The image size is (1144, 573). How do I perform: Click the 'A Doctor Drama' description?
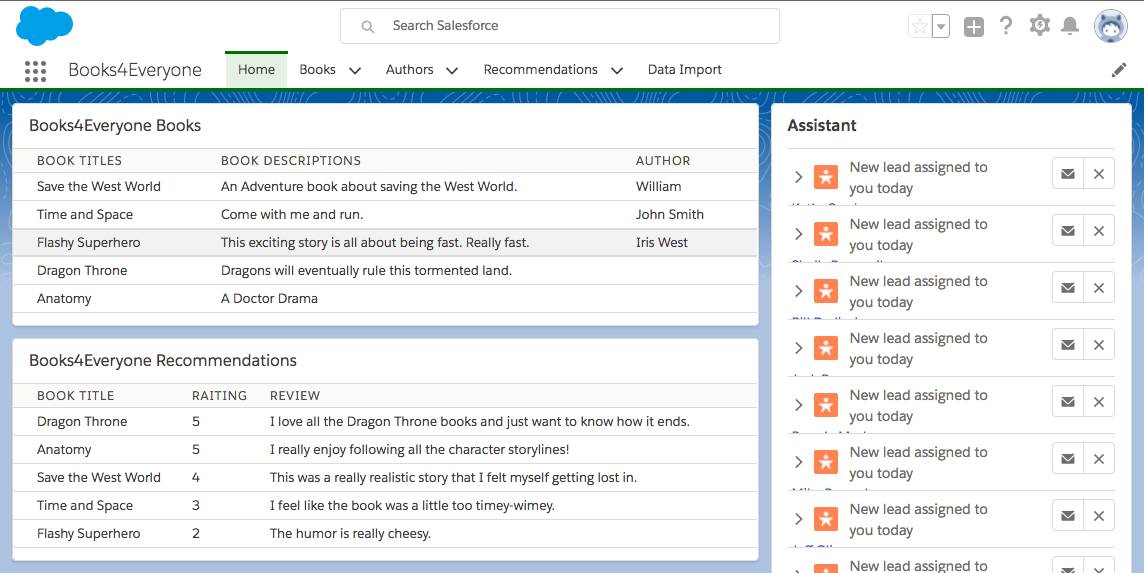[269, 299]
